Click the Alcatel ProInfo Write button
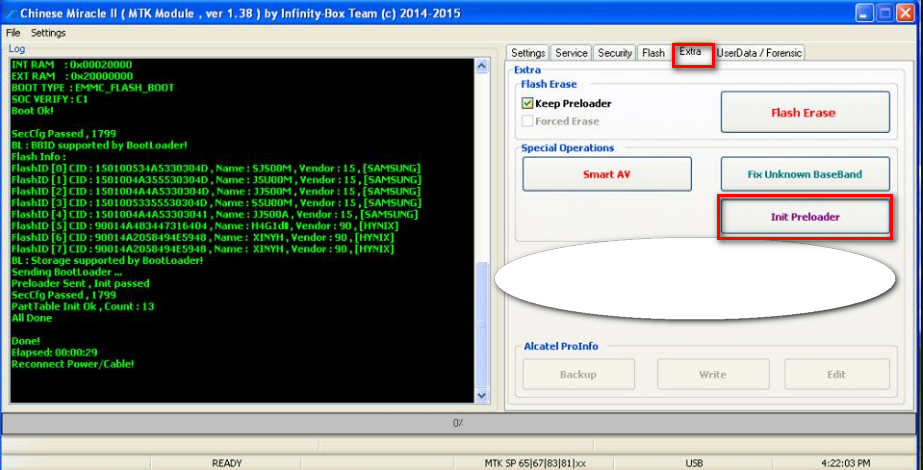 point(713,375)
